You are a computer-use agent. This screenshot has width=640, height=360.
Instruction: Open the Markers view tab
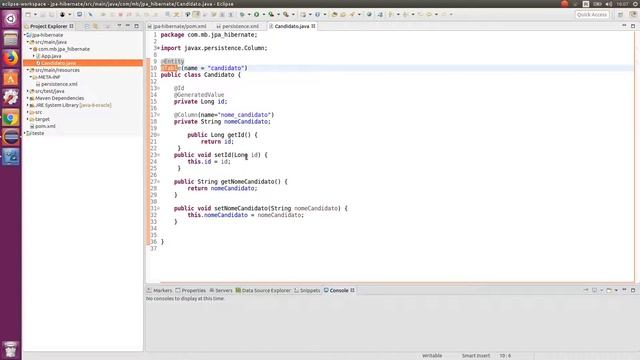pyautogui.click(x=160, y=290)
